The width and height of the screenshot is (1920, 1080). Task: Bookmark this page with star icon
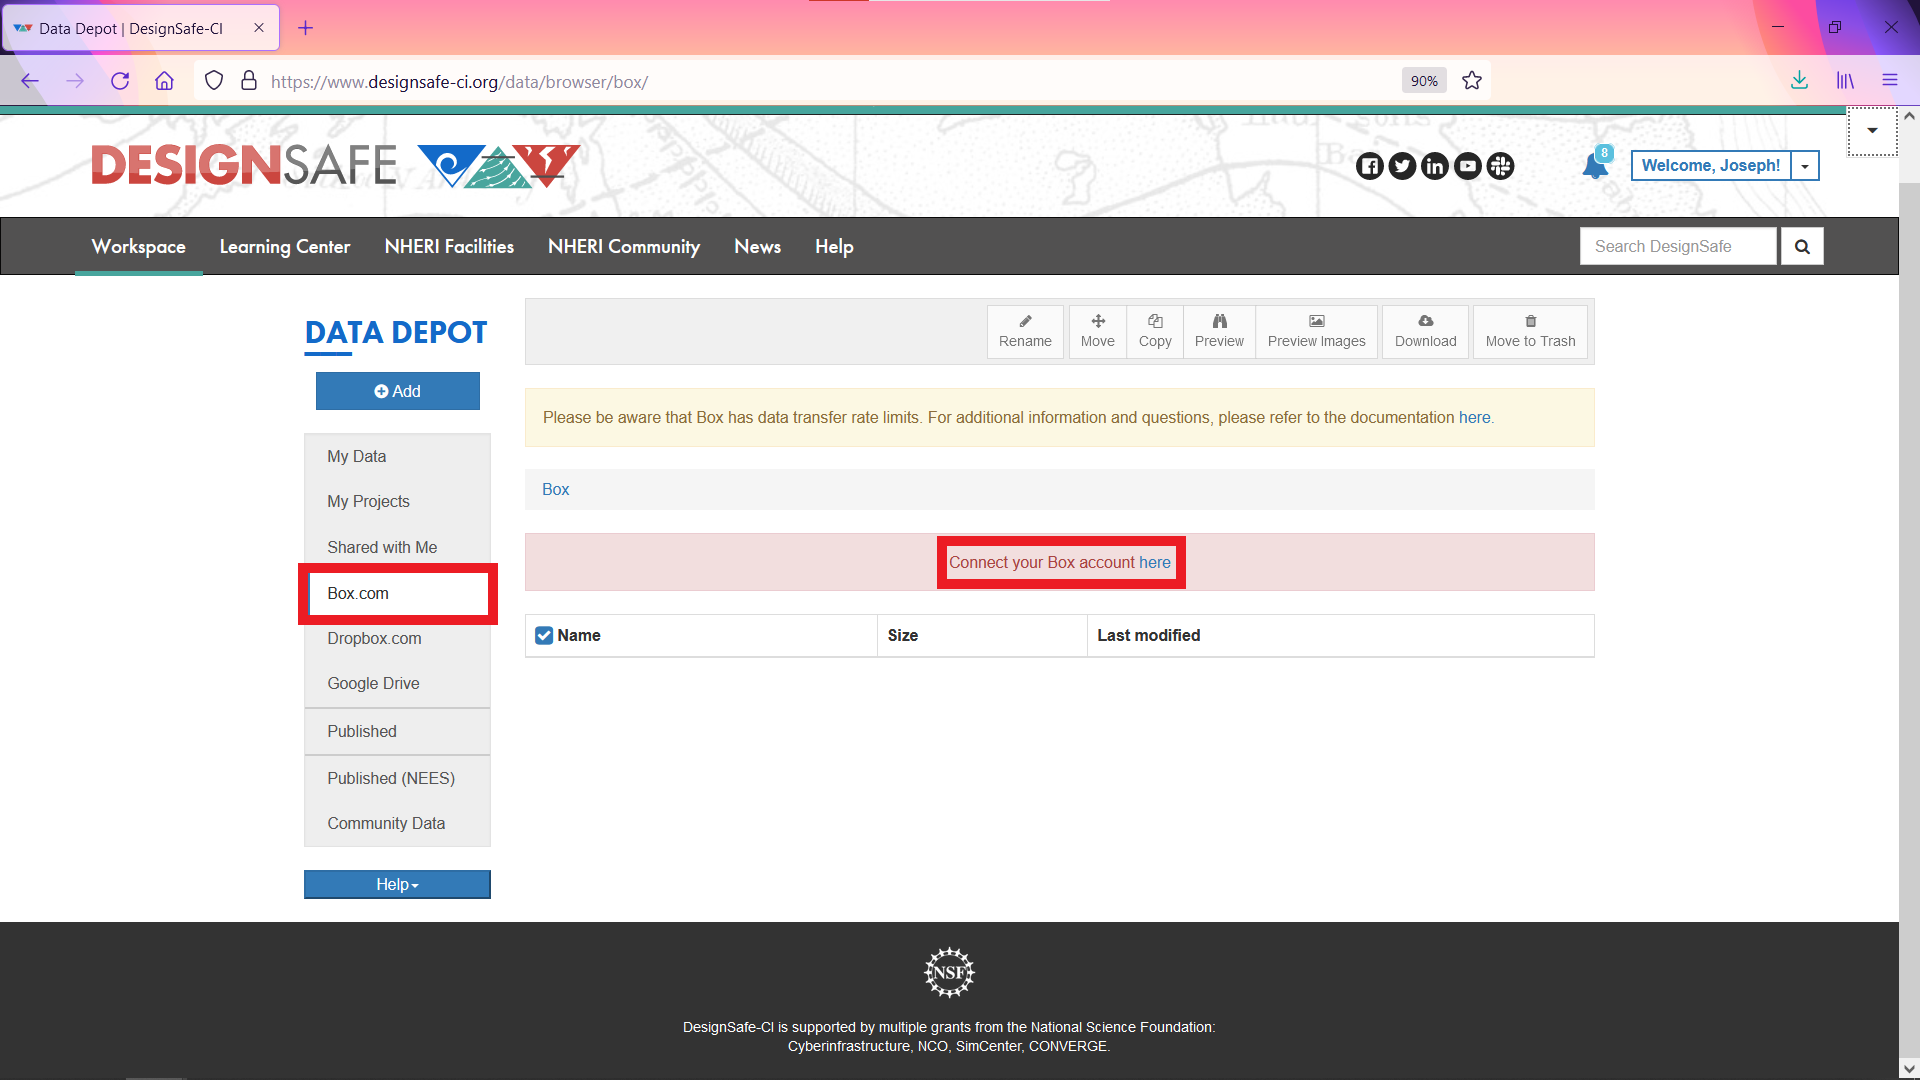(1471, 81)
